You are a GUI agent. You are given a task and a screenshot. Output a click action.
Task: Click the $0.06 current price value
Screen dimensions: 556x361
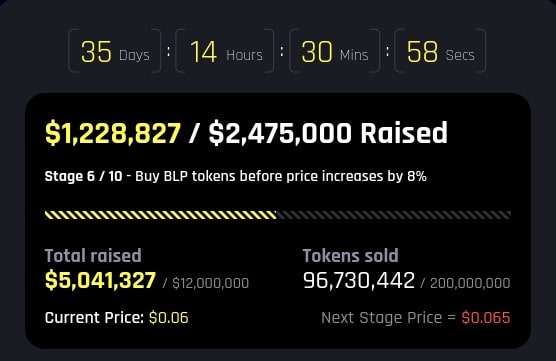pyautogui.click(x=169, y=318)
